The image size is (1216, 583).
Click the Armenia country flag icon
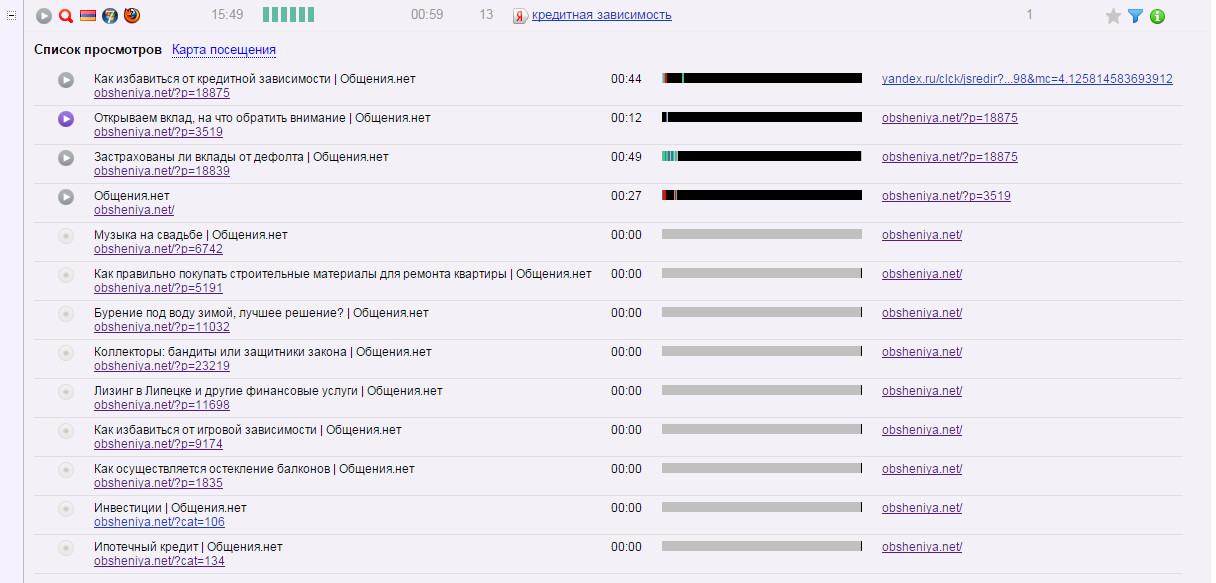[88, 15]
